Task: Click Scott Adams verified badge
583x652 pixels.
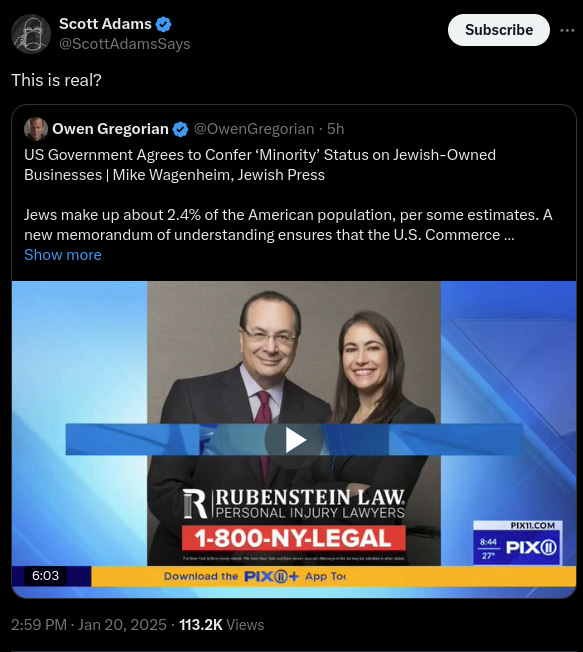Action: click(163, 24)
